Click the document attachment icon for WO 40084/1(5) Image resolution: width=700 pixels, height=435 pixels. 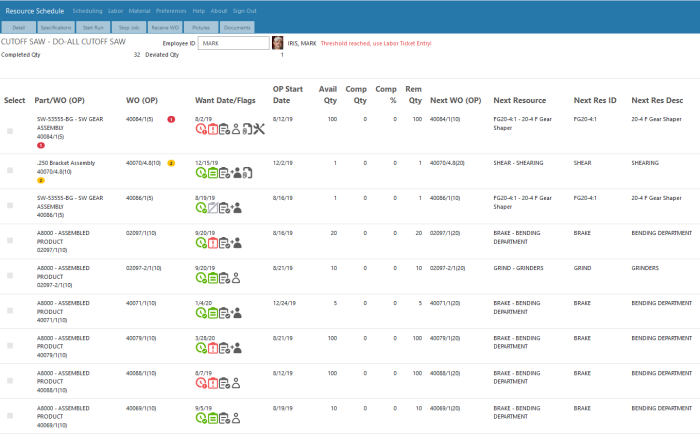pyautogui.click(x=247, y=130)
